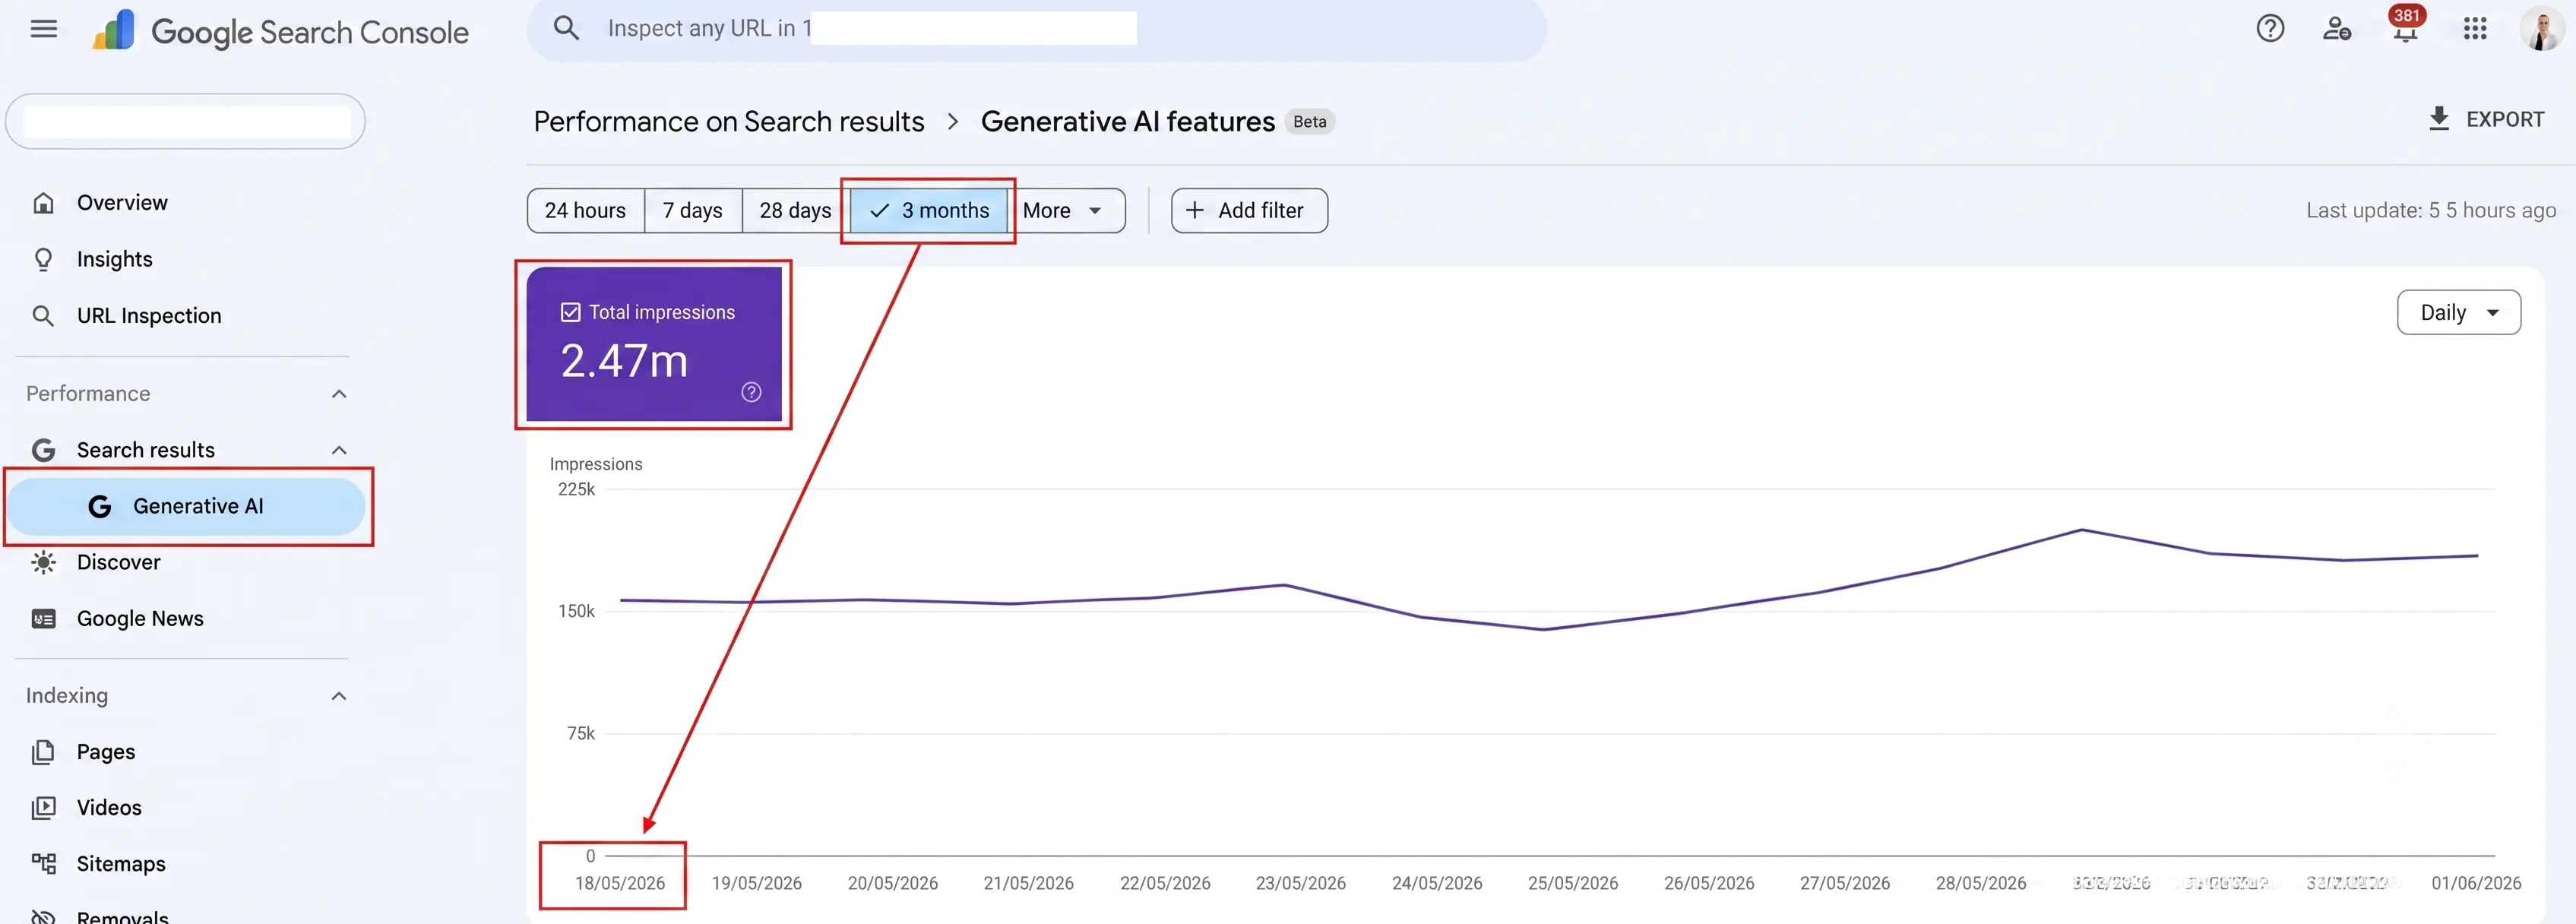
Task: Click the plus icon in Add filter
Action: (x=1194, y=210)
